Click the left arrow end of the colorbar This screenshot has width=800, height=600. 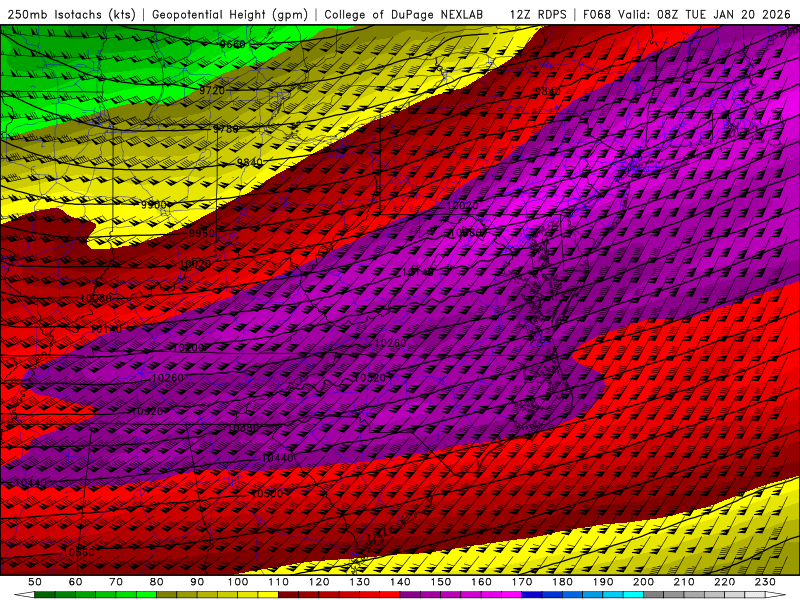click(x=24, y=595)
